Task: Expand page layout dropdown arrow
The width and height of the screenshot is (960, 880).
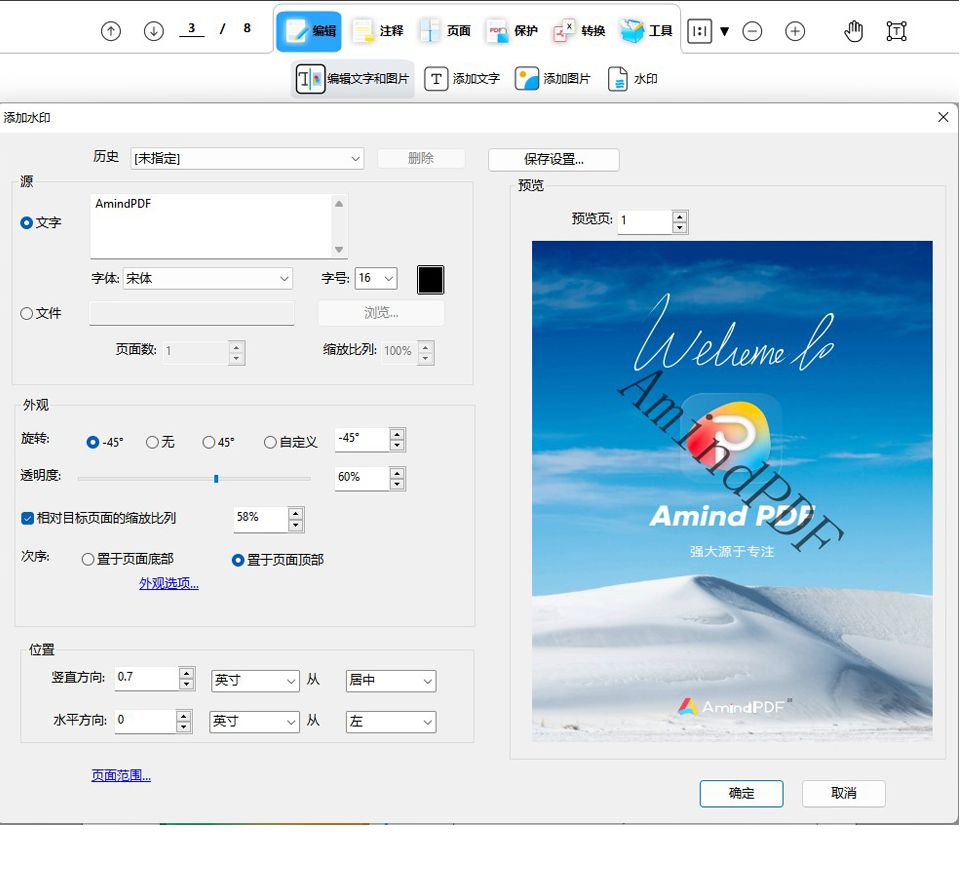Action: point(724,31)
